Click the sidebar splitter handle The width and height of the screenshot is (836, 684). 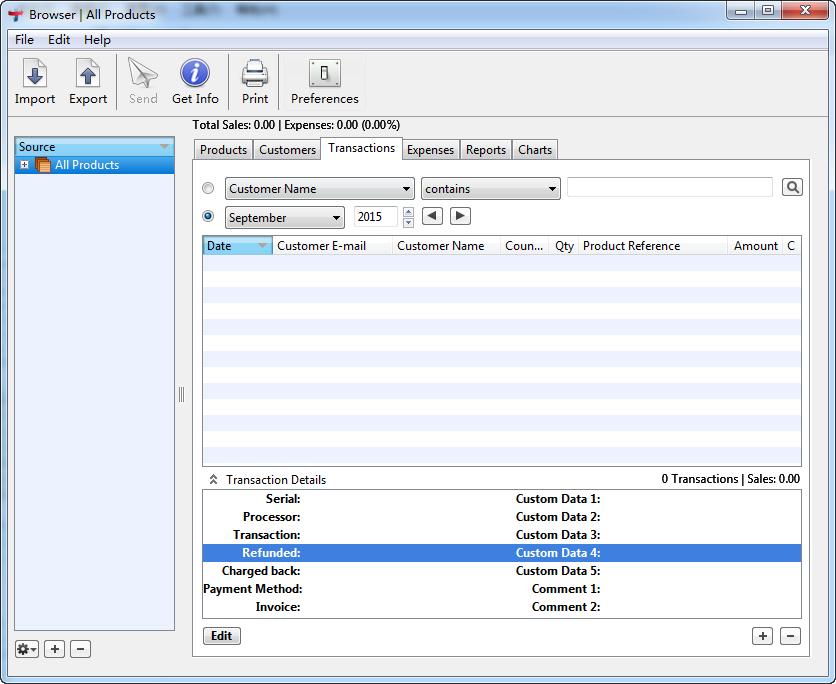click(x=181, y=395)
